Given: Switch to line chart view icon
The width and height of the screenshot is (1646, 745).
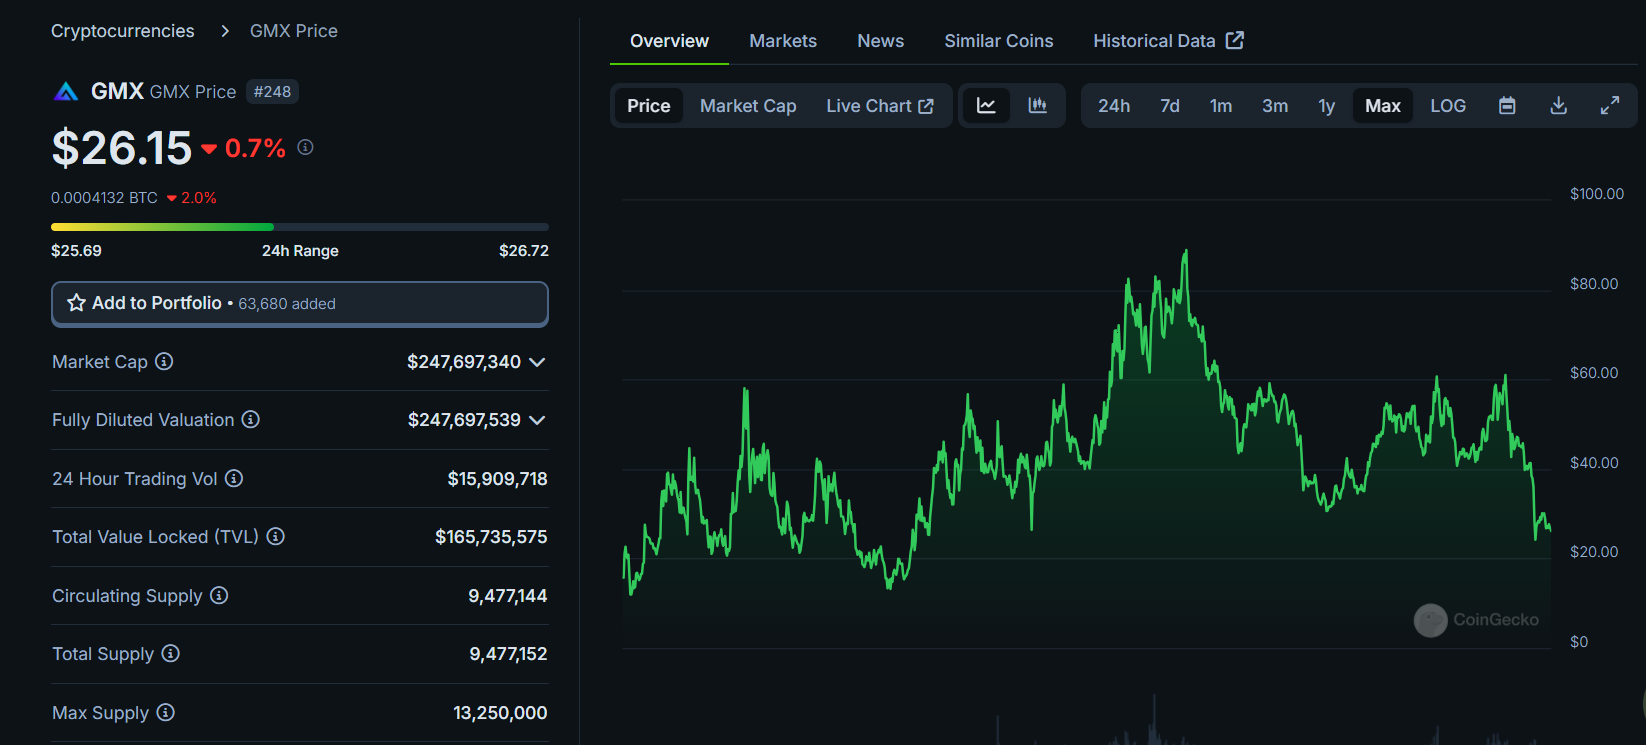Looking at the screenshot, I should click(986, 105).
